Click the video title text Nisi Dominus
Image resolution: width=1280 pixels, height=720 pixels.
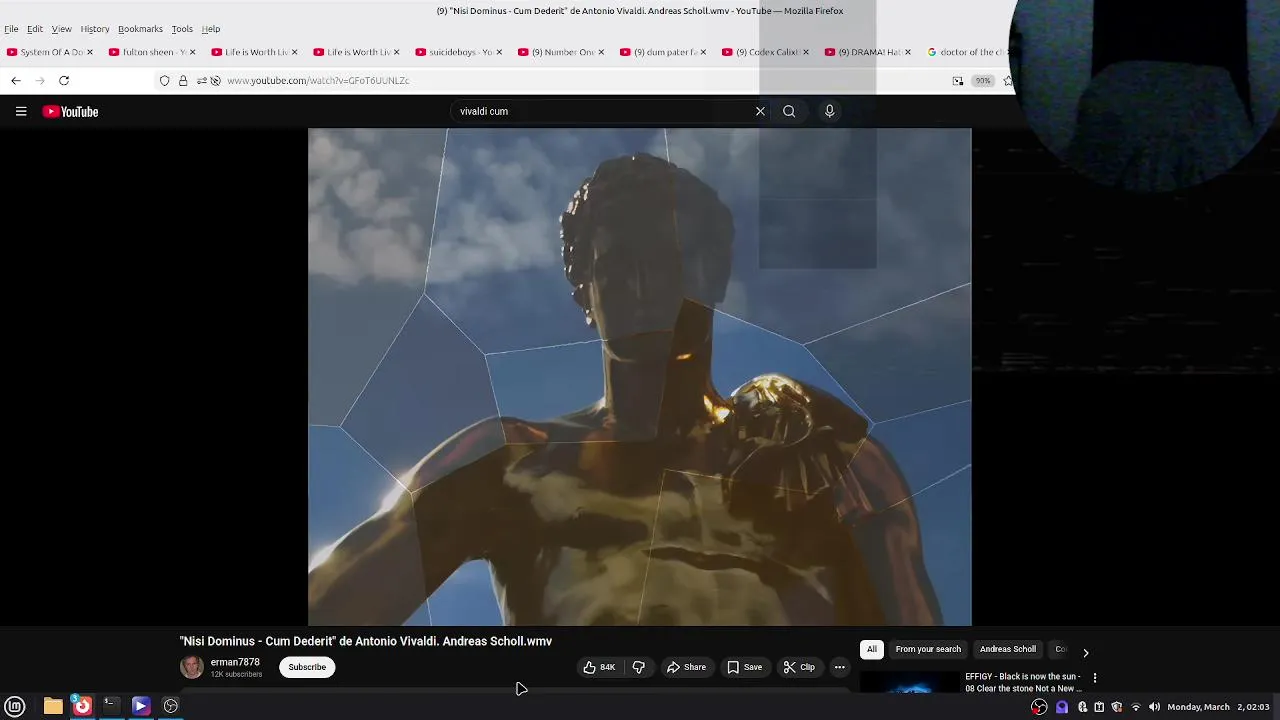point(366,641)
